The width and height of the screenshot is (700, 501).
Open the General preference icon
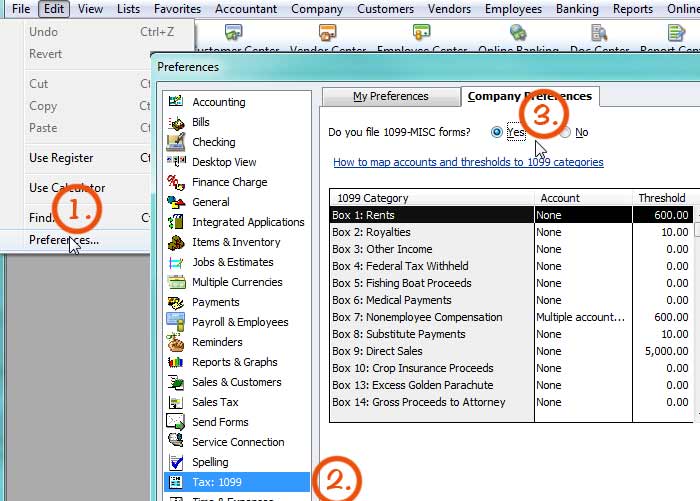pos(176,202)
